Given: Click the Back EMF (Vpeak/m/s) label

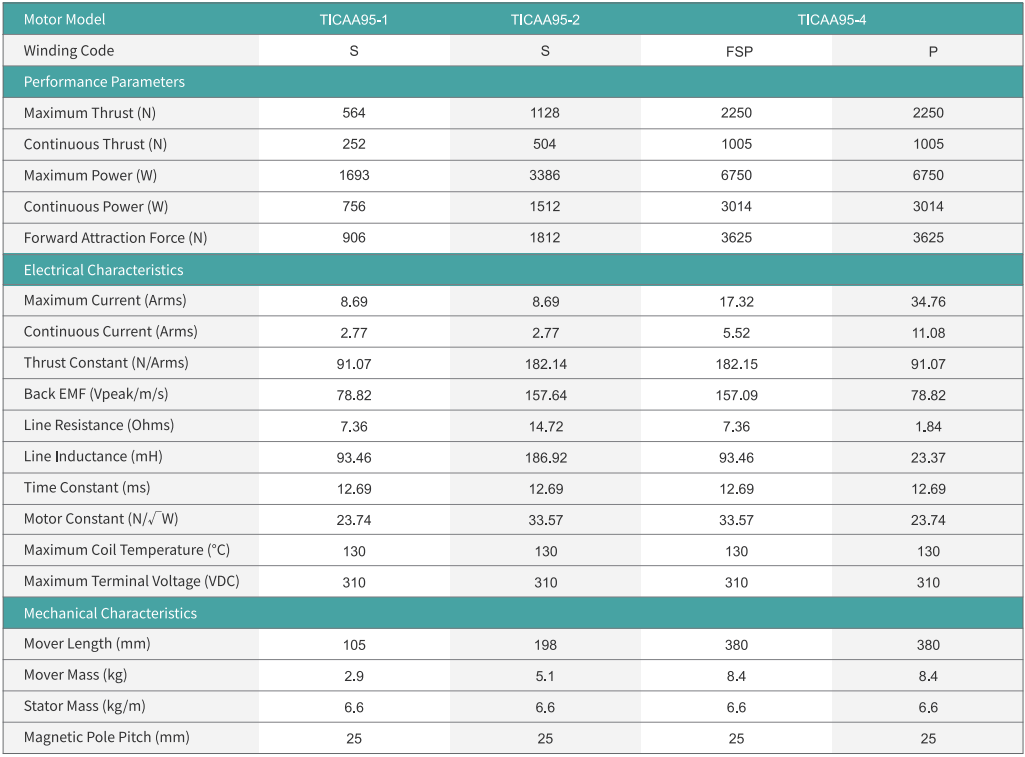Looking at the screenshot, I should (x=96, y=394).
